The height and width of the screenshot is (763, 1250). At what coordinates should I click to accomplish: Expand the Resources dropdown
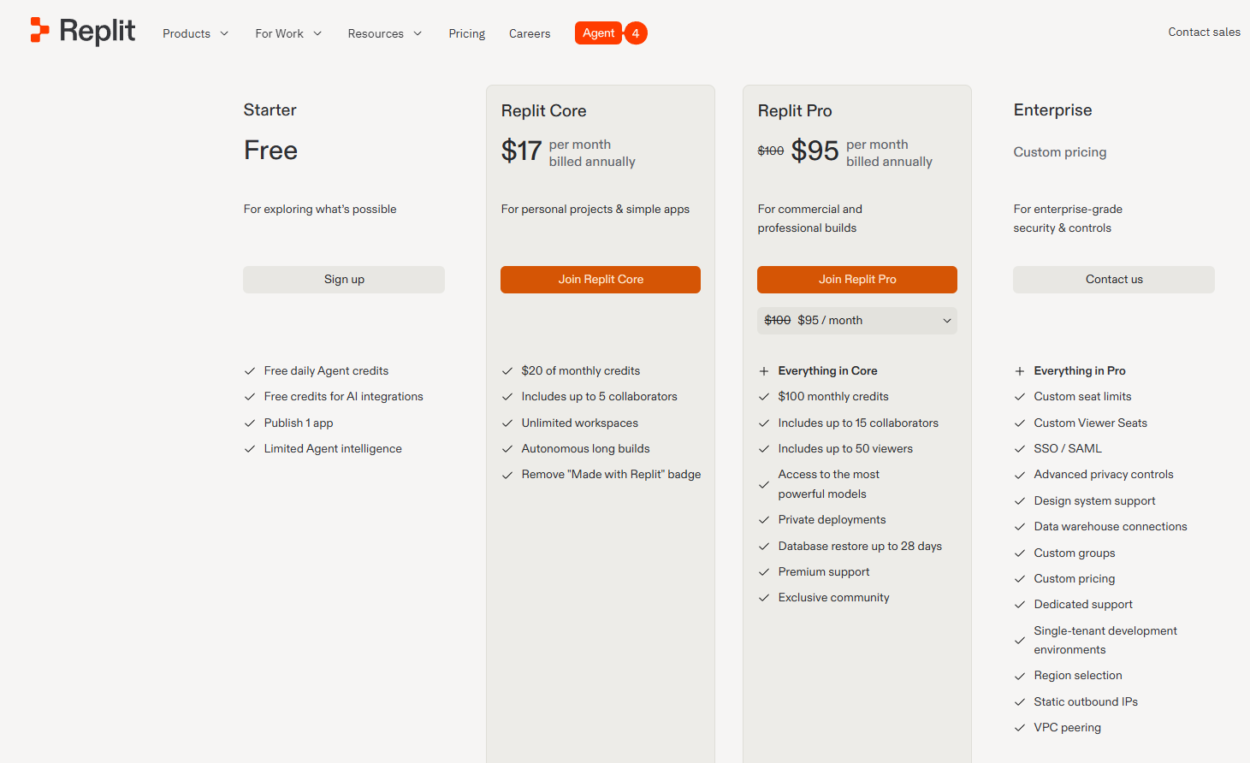tap(384, 34)
